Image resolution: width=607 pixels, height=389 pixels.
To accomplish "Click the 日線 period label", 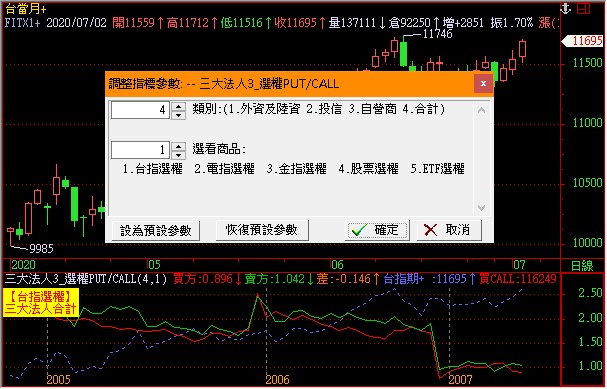I will [x=582, y=266].
